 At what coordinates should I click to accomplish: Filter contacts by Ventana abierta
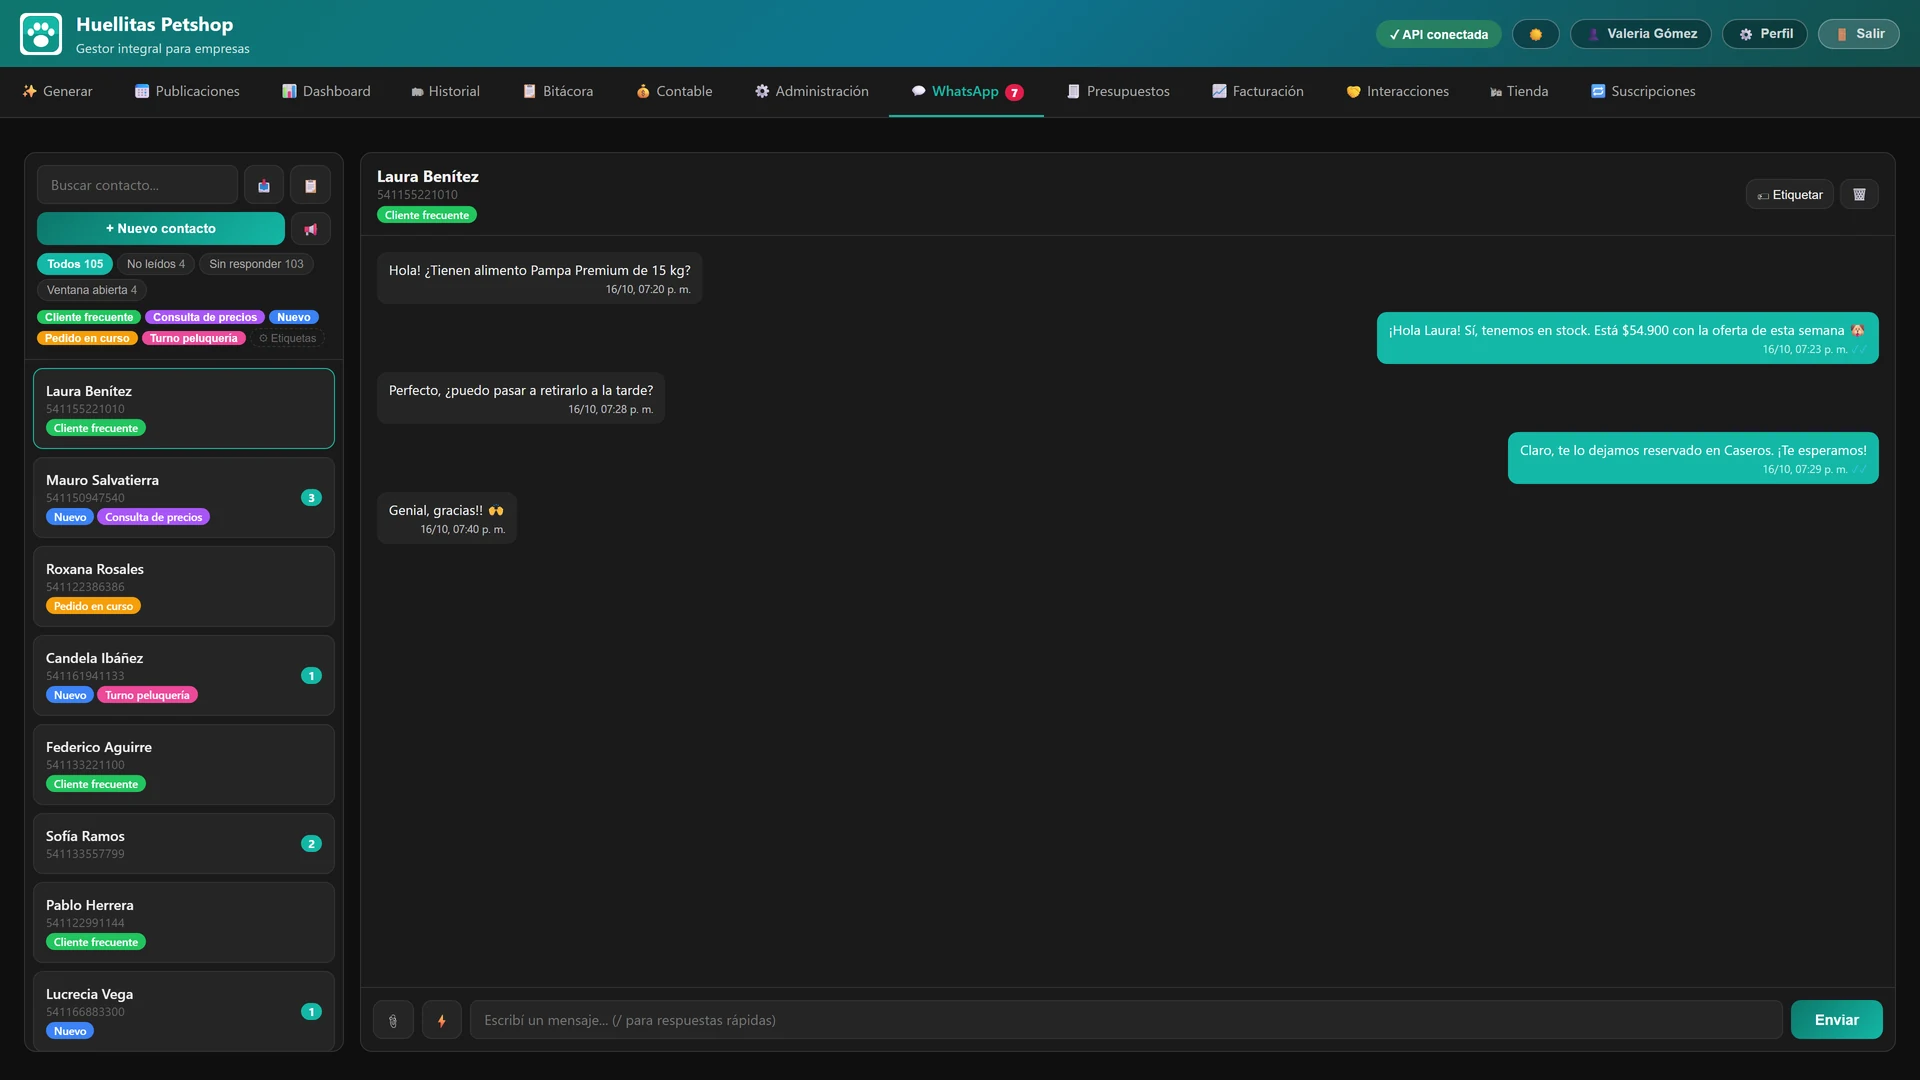point(92,290)
